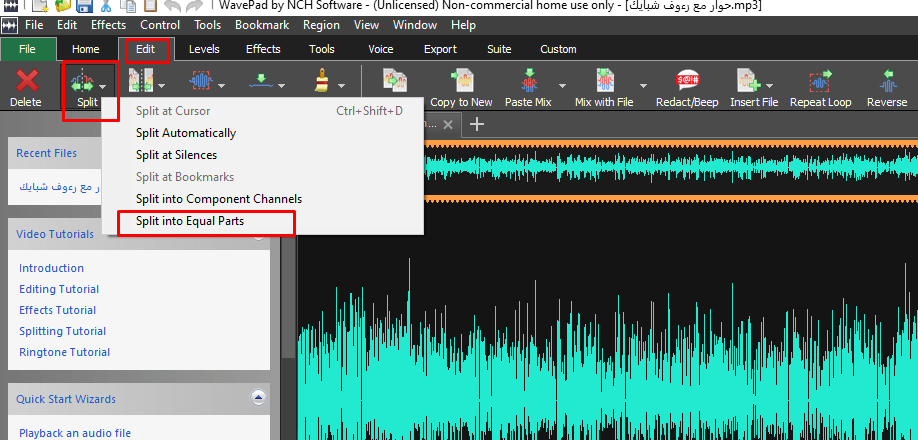
Task: Click the Save floppy disk icon
Action: click(x=84, y=7)
